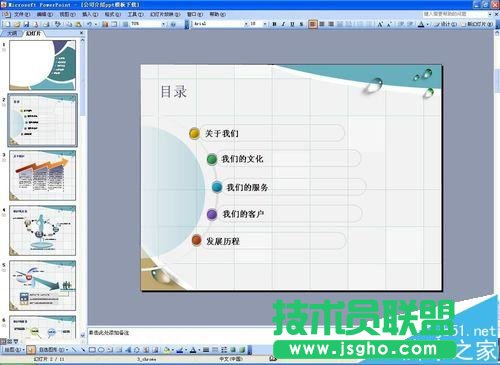This screenshot has height=365, width=500.
Task: Toggle Underline formatting
Action: (292, 24)
